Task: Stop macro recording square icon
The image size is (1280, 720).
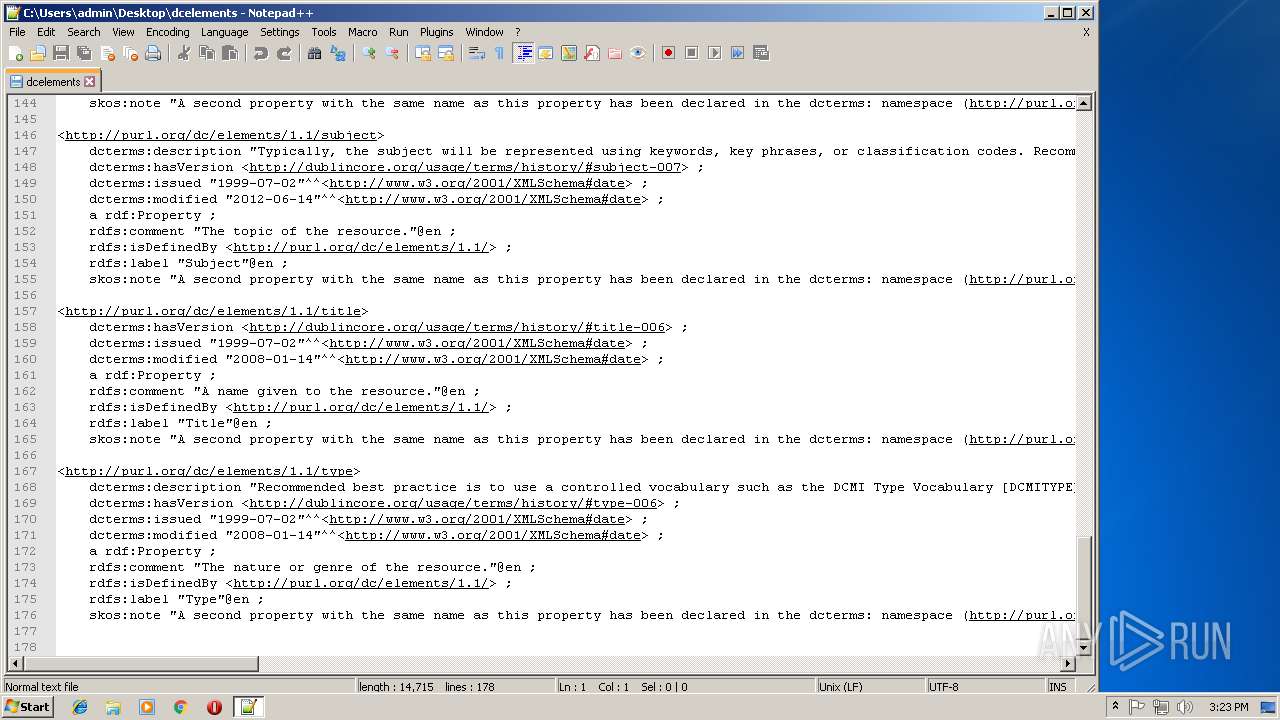Action: coord(692,53)
